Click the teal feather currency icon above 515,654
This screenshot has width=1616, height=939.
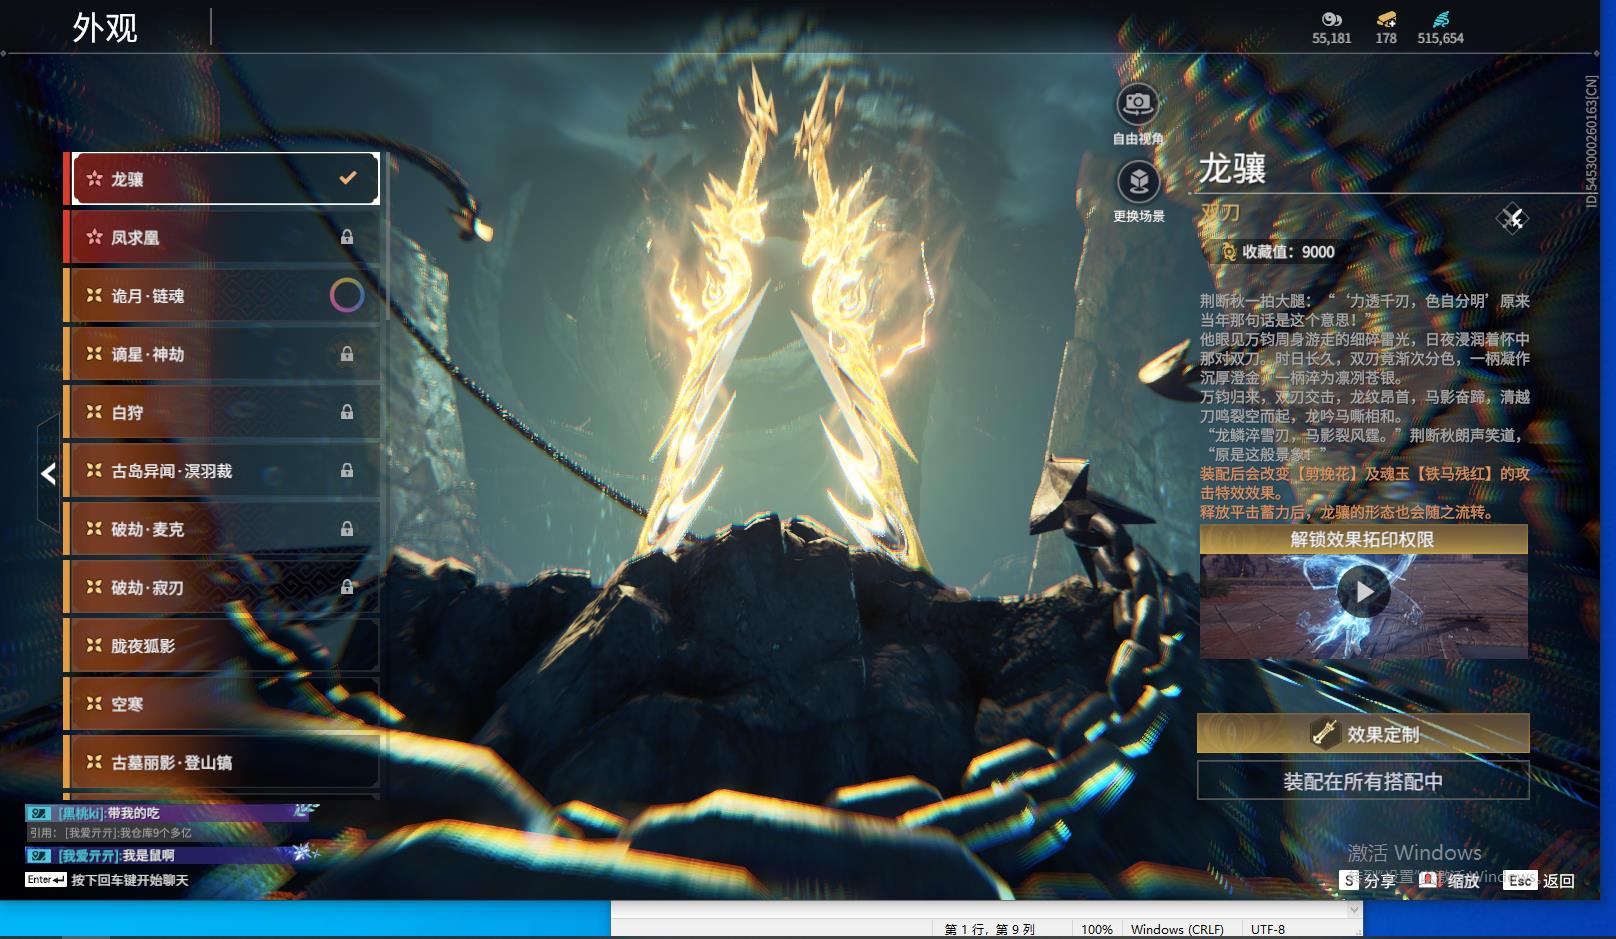point(1440,19)
